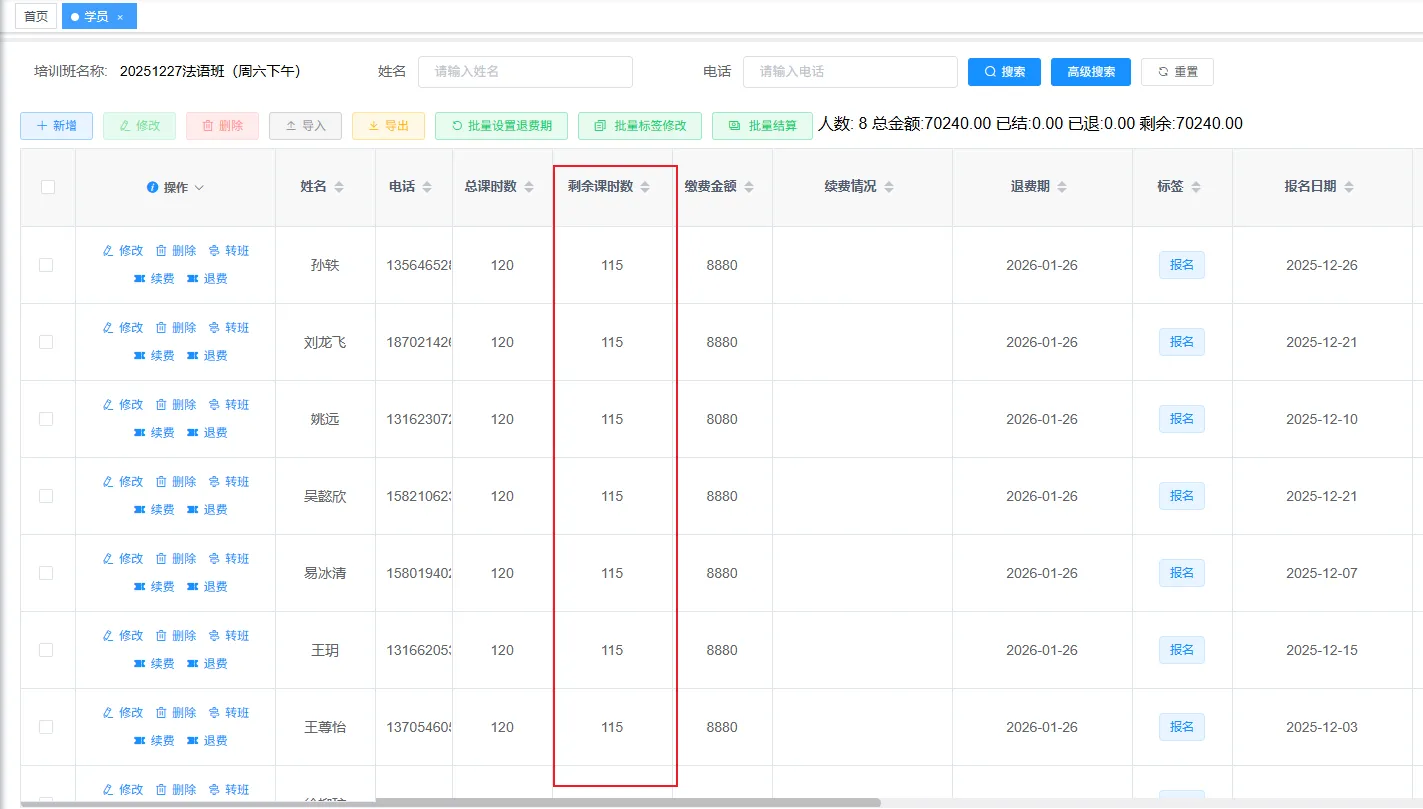Tick the select-all checkbox in table header

click(x=48, y=187)
